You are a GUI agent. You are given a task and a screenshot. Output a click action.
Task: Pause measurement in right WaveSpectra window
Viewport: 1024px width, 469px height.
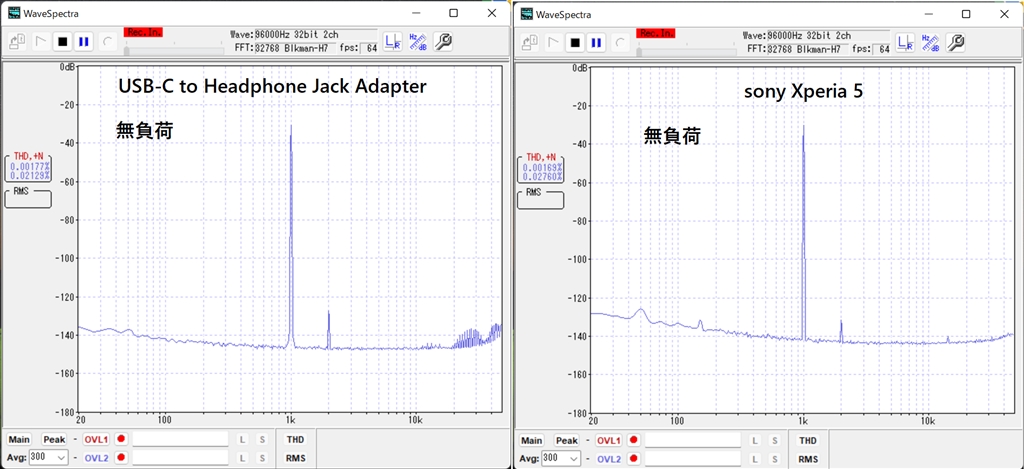(x=596, y=42)
